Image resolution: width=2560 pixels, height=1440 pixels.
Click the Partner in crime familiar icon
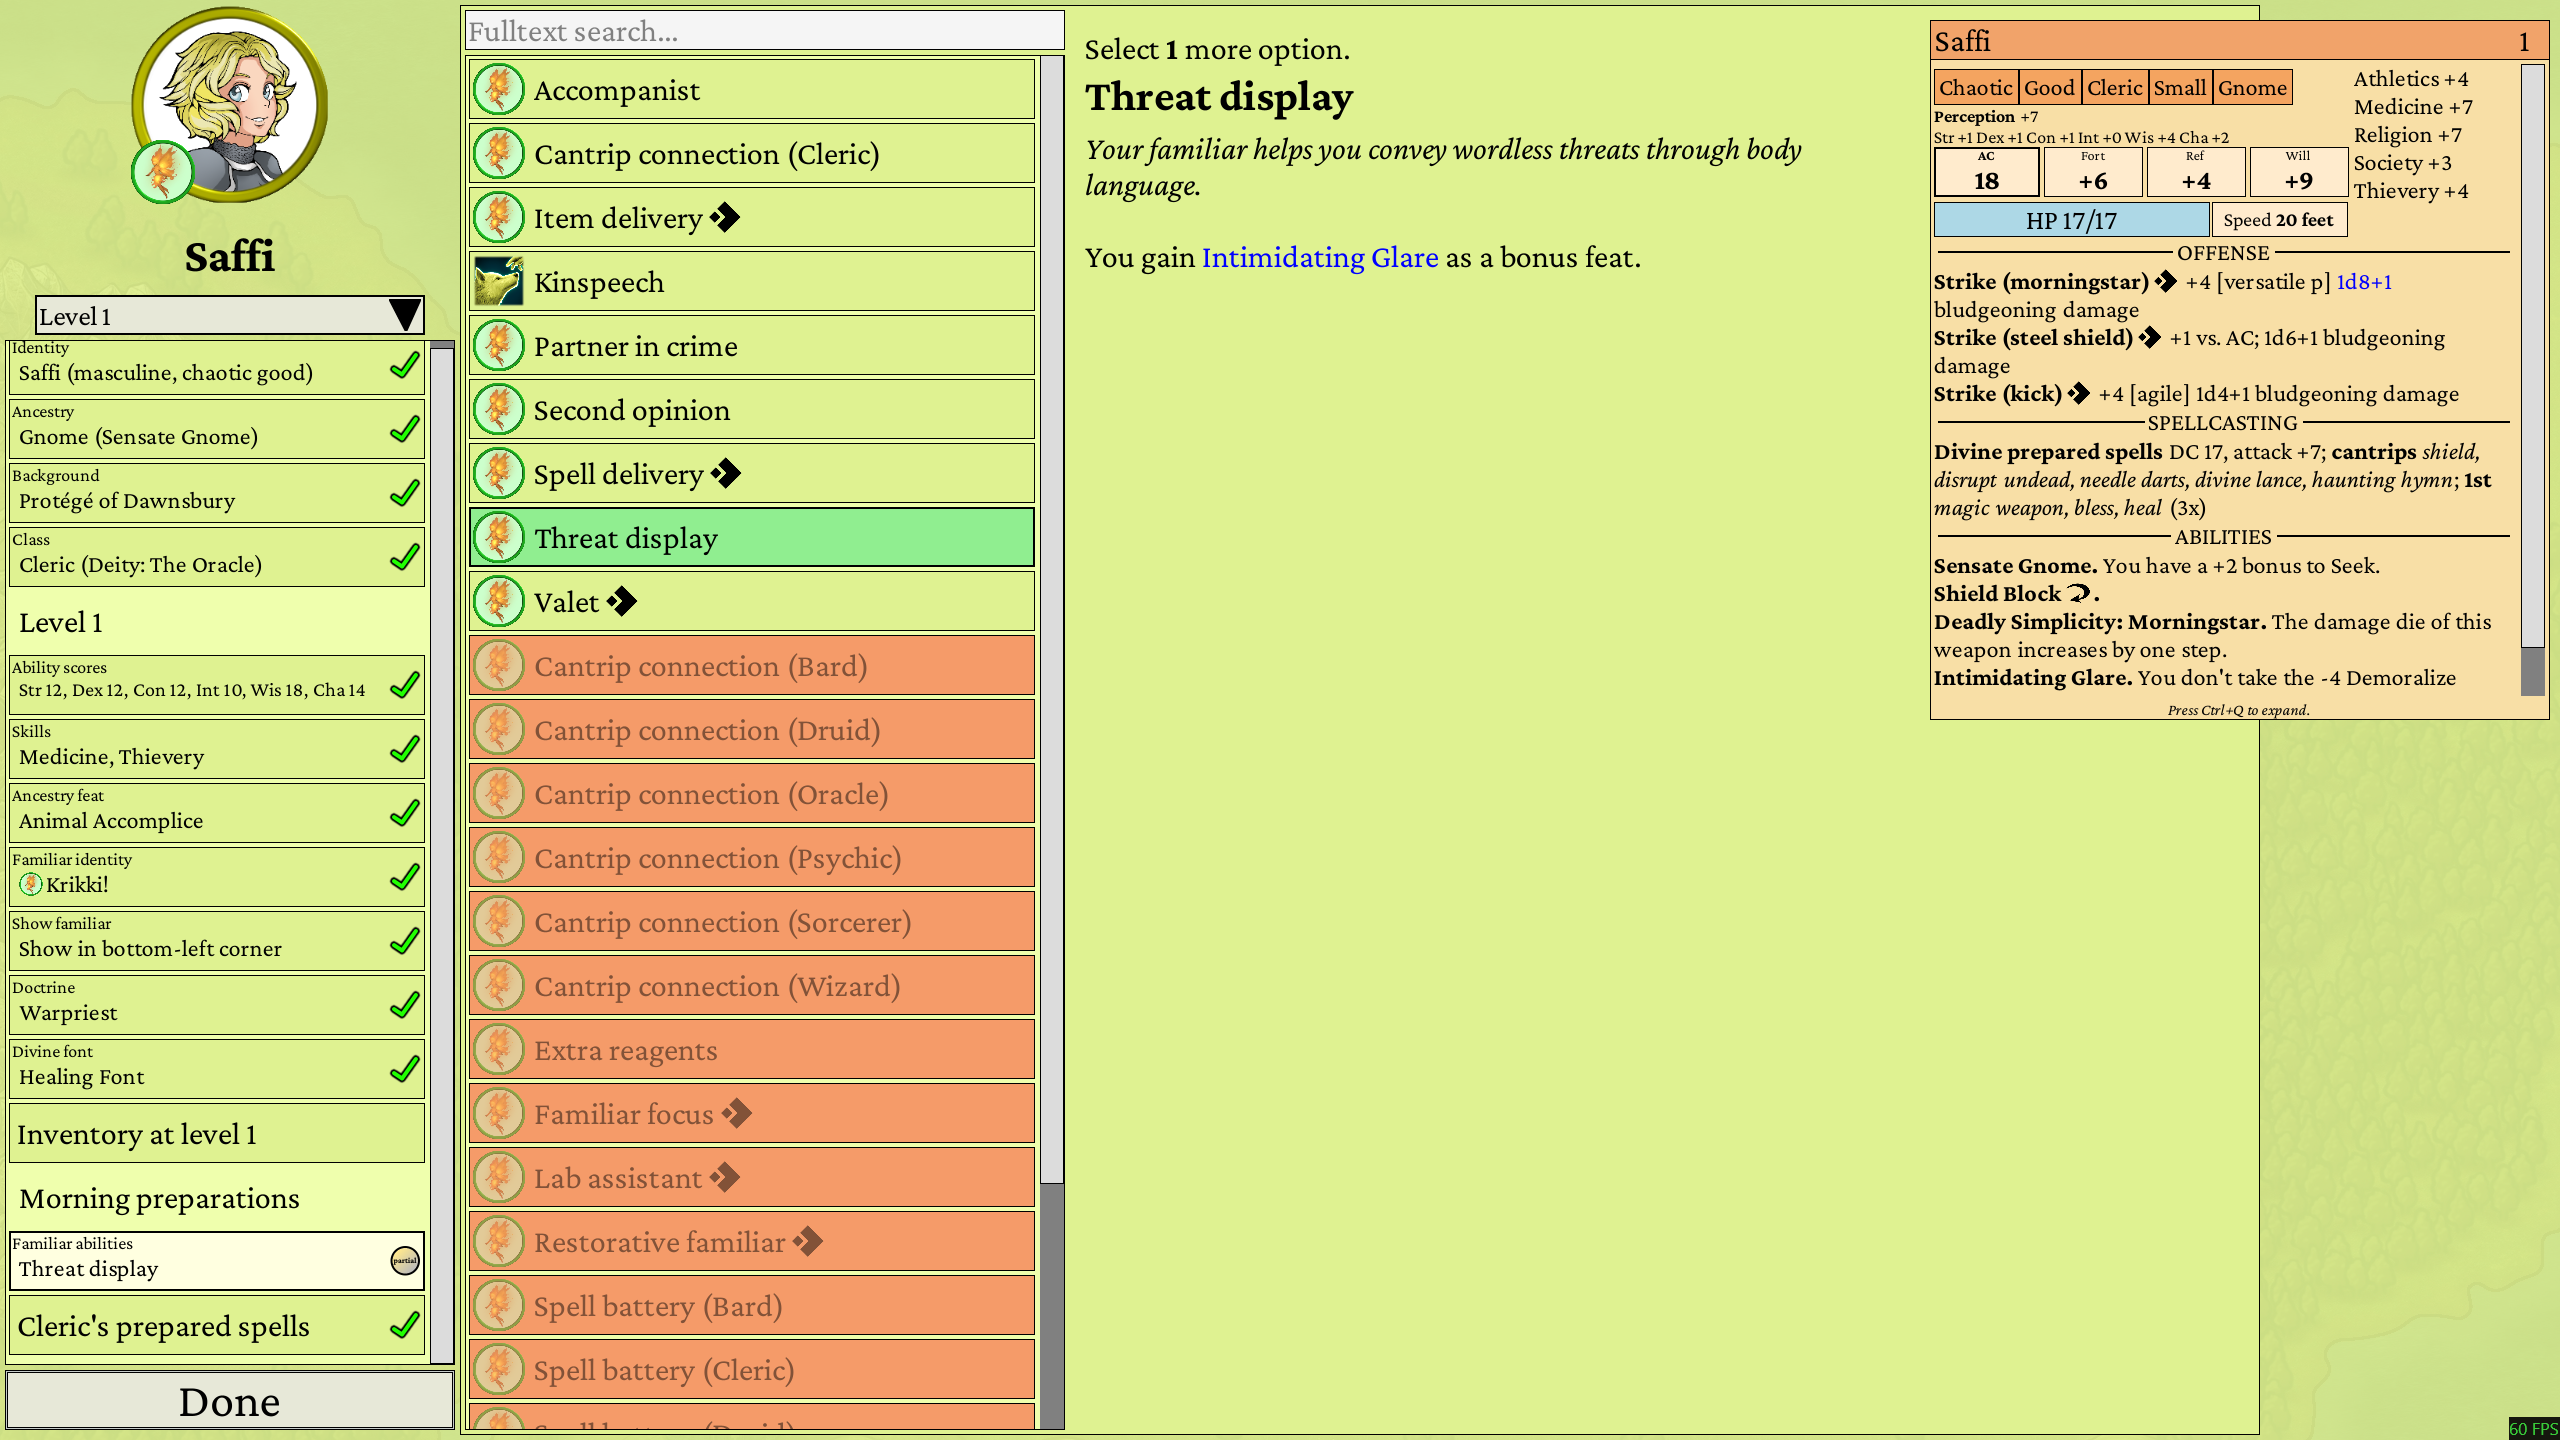498,346
